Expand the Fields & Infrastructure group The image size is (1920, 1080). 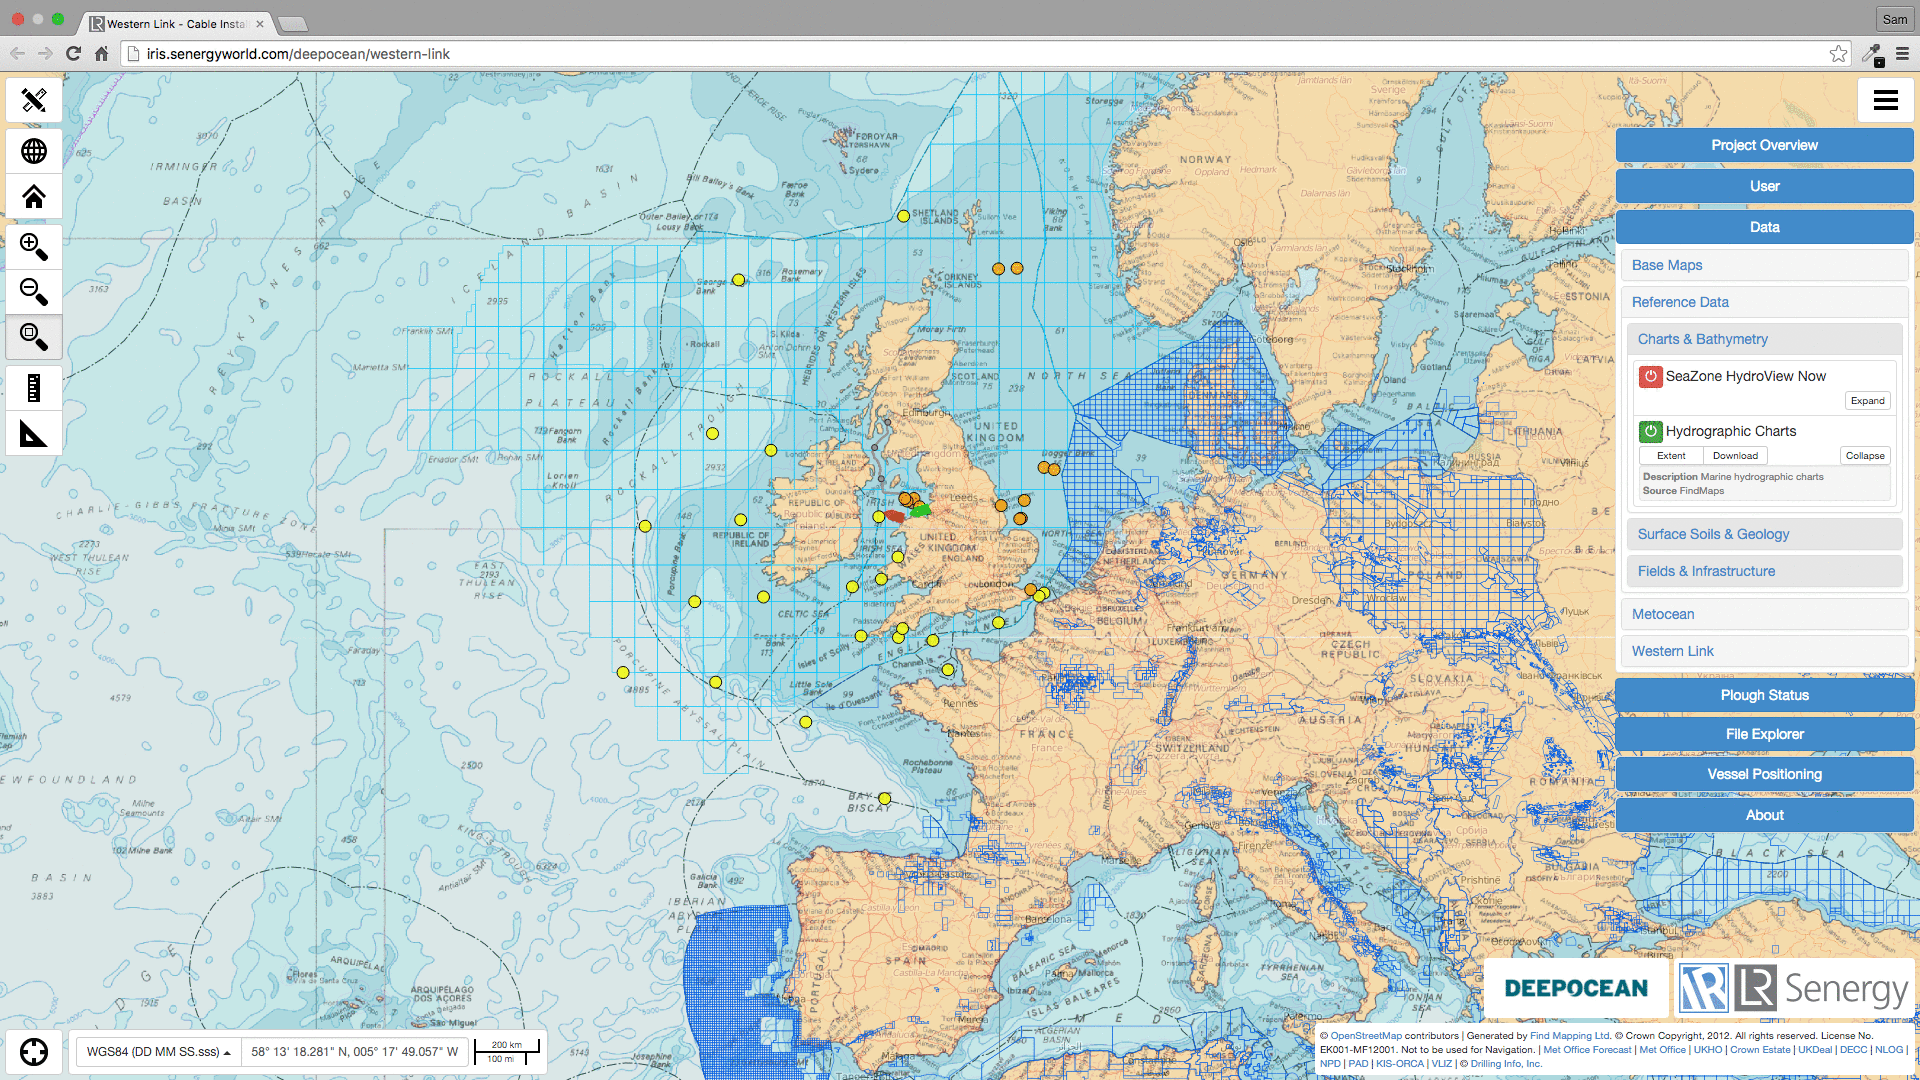point(1765,571)
